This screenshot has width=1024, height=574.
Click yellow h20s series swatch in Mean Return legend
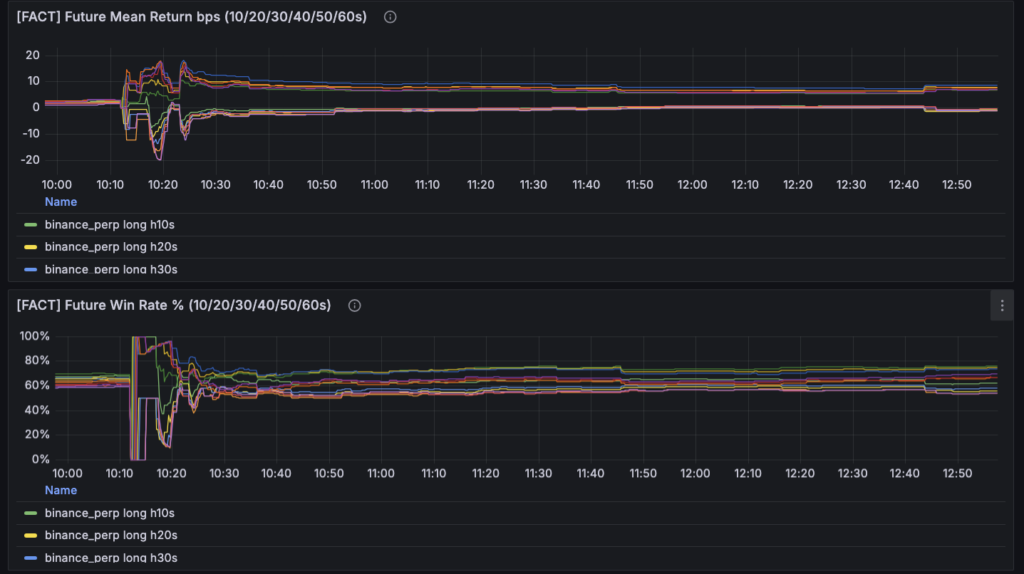tap(30, 247)
